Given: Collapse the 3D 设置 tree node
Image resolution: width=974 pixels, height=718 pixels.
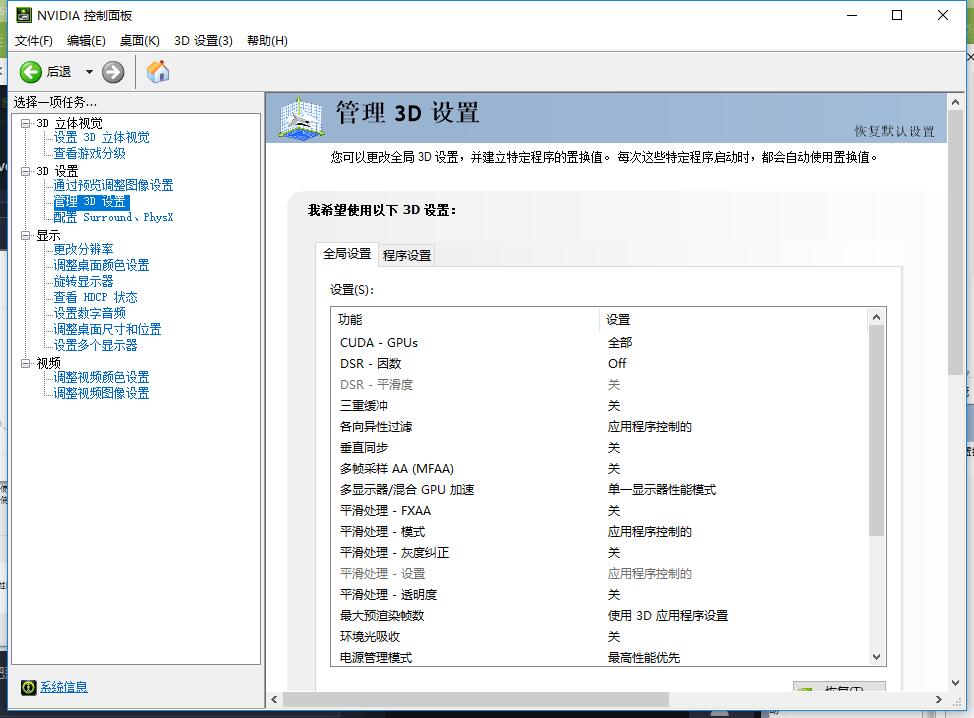Looking at the screenshot, I should tap(25, 171).
